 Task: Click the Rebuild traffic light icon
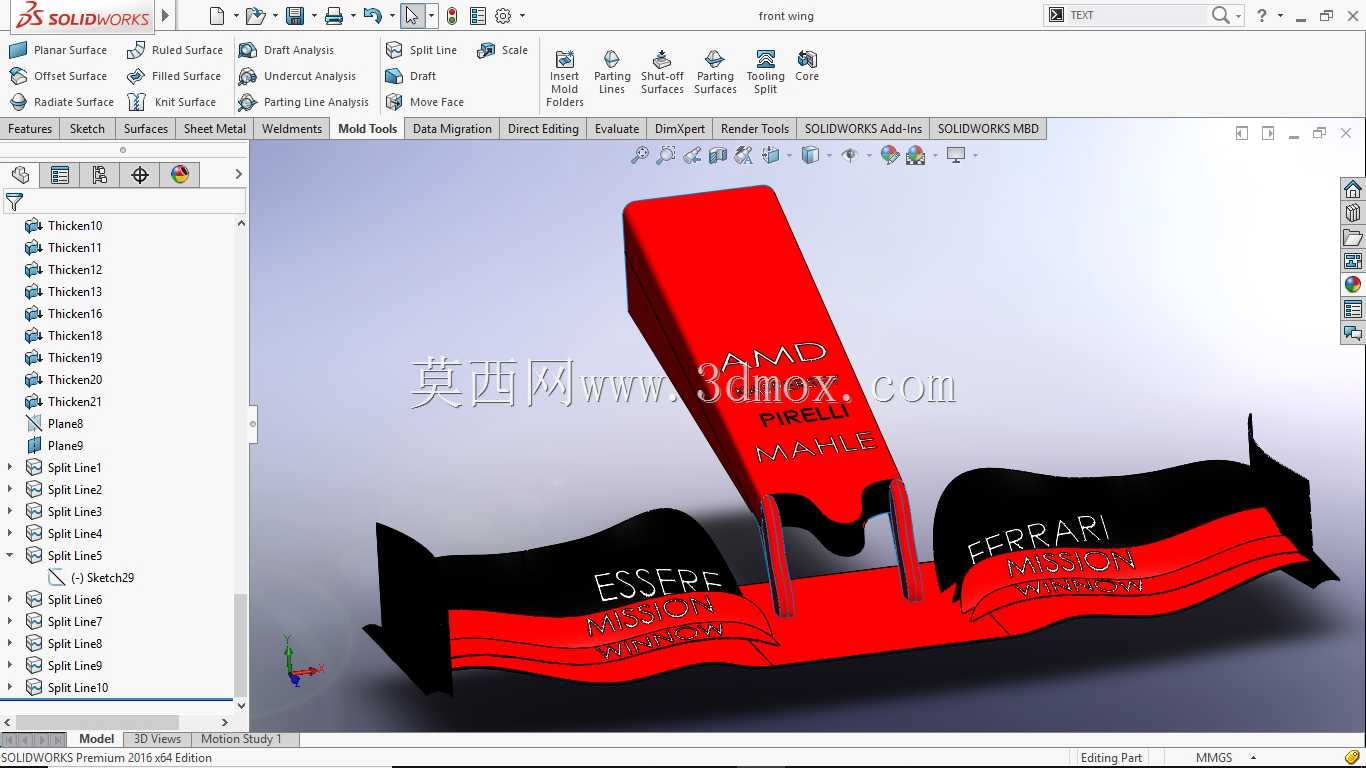coord(452,16)
